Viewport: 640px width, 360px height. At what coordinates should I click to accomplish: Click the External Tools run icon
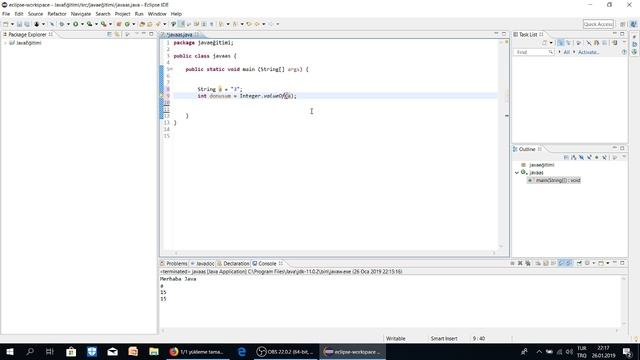tap(104, 24)
